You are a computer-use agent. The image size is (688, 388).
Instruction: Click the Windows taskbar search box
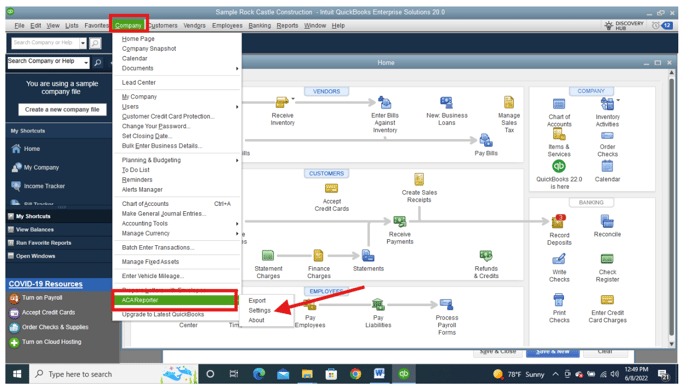[x=114, y=374]
